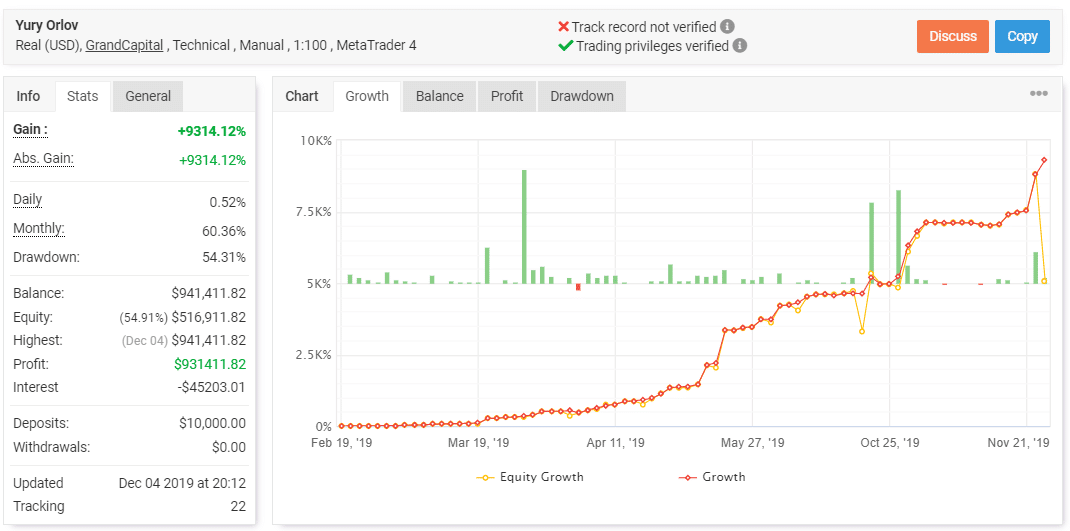Image resolution: width=1070 pixels, height=531 pixels.
Task: Open the GrandCapital broker link
Action: pyautogui.click(x=124, y=46)
